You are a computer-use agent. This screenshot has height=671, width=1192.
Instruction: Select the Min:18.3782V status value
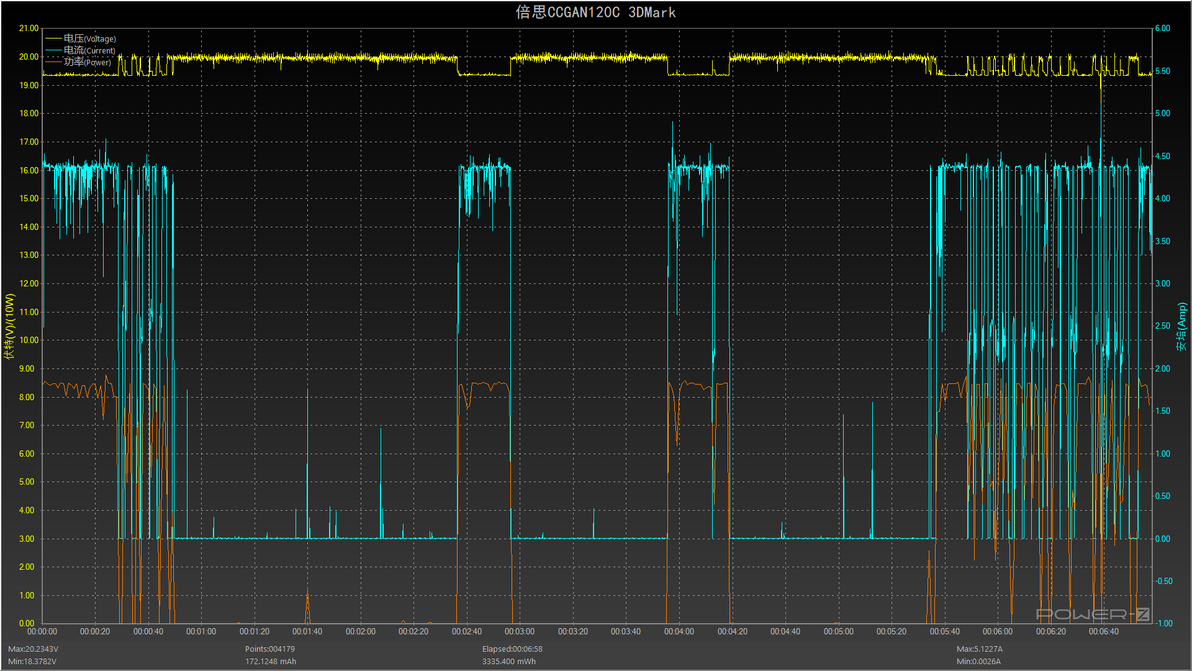pos(33,661)
